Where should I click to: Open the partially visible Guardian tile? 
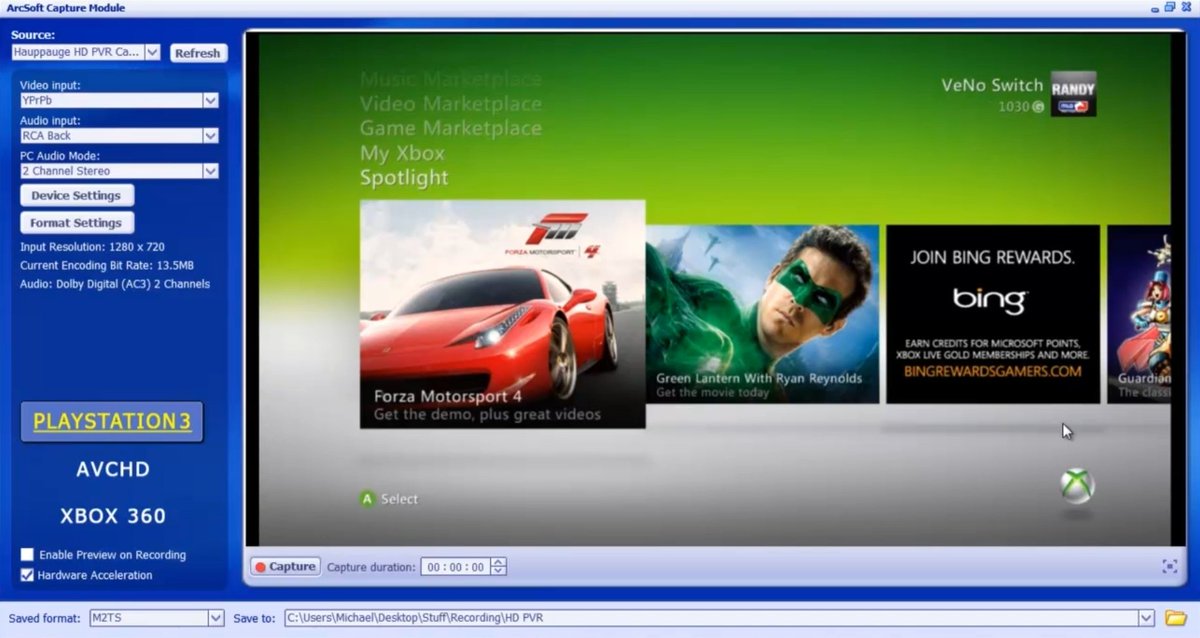click(1139, 314)
